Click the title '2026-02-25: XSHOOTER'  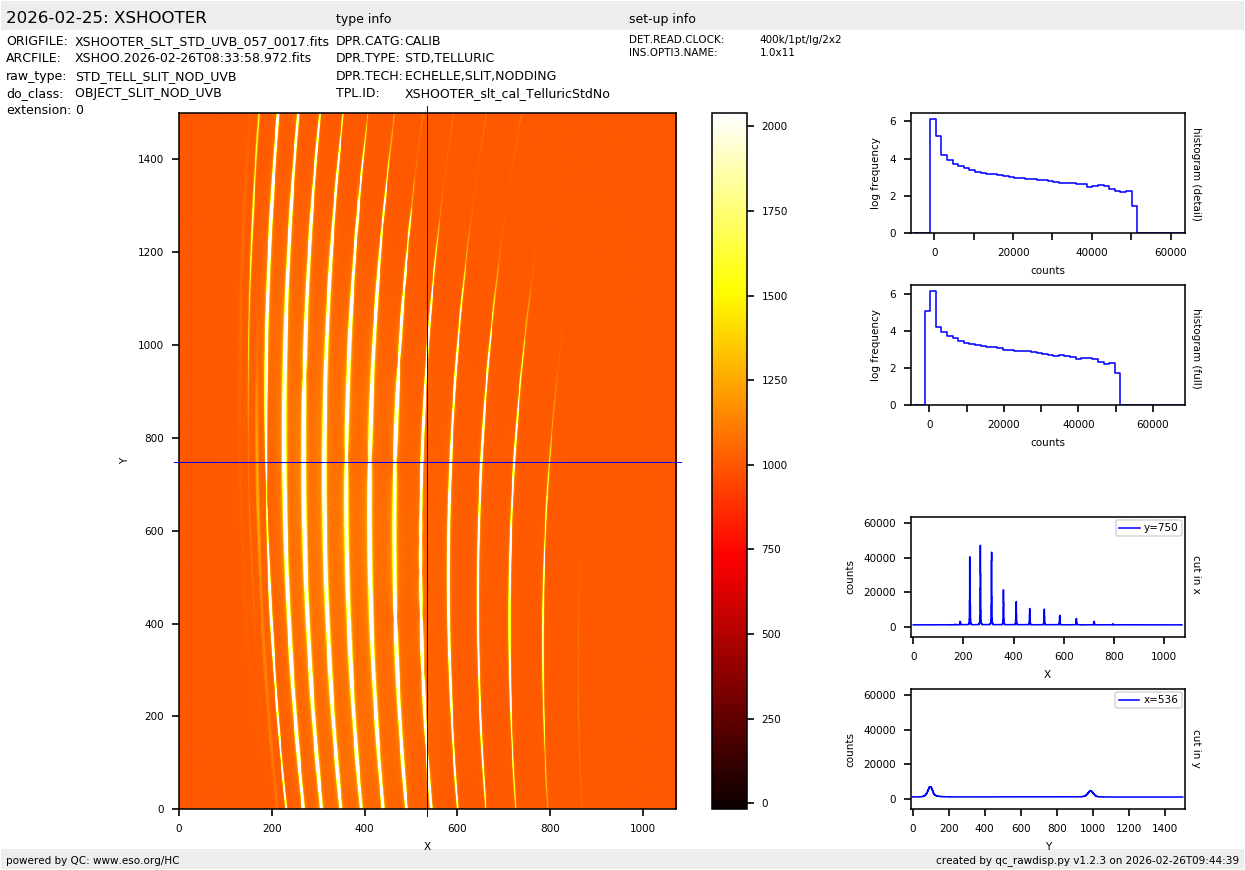pyautogui.click(x=106, y=18)
